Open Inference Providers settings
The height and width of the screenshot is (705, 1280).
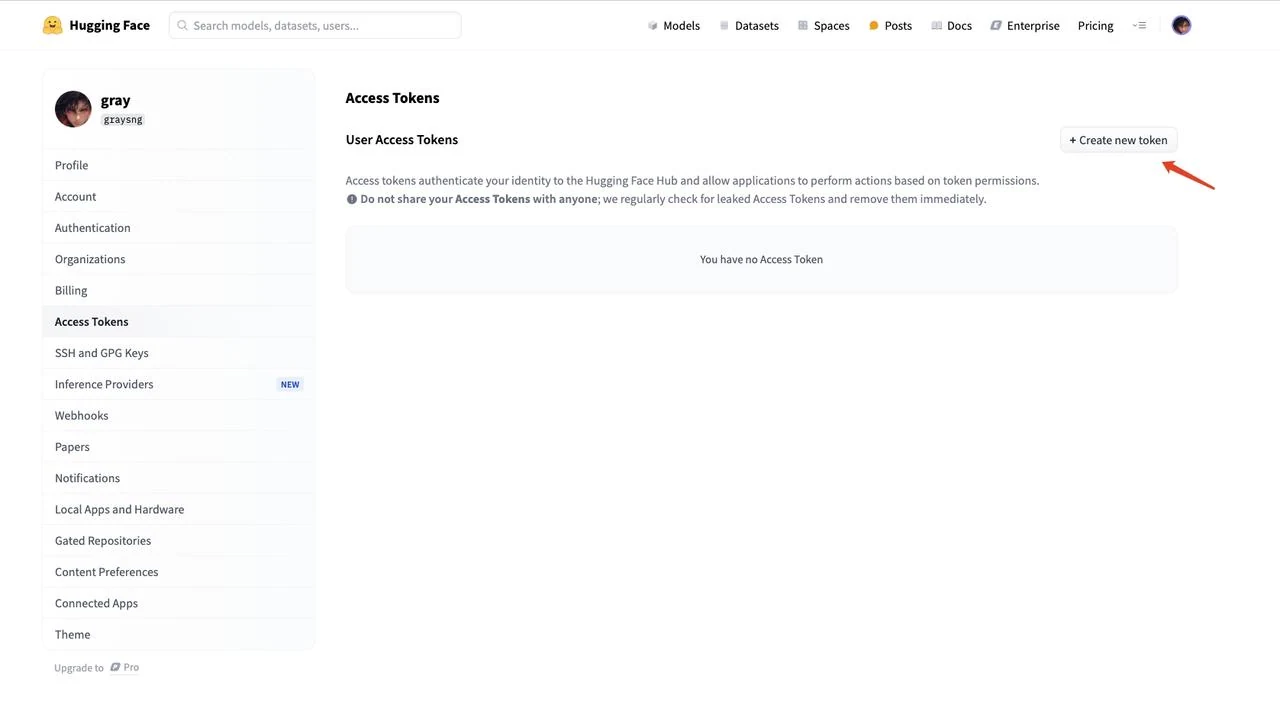point(178,384)
